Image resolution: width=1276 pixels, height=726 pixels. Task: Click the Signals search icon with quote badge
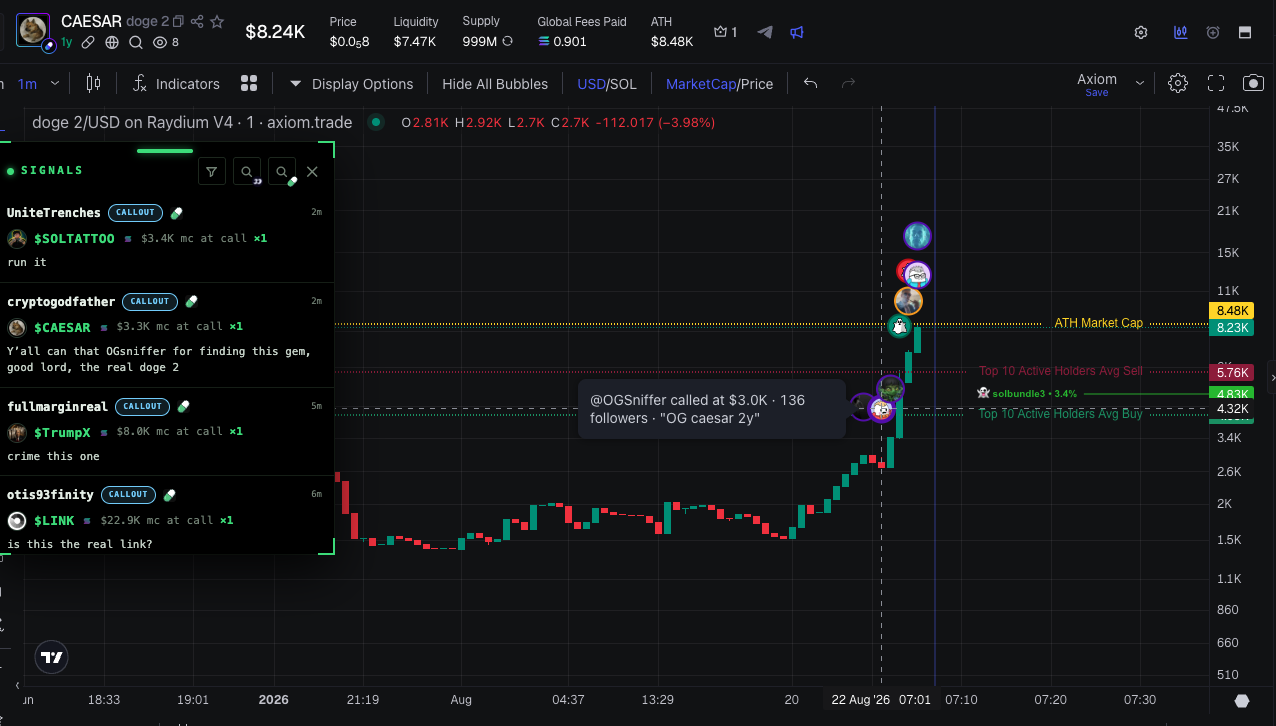click(x=247, y=172)
